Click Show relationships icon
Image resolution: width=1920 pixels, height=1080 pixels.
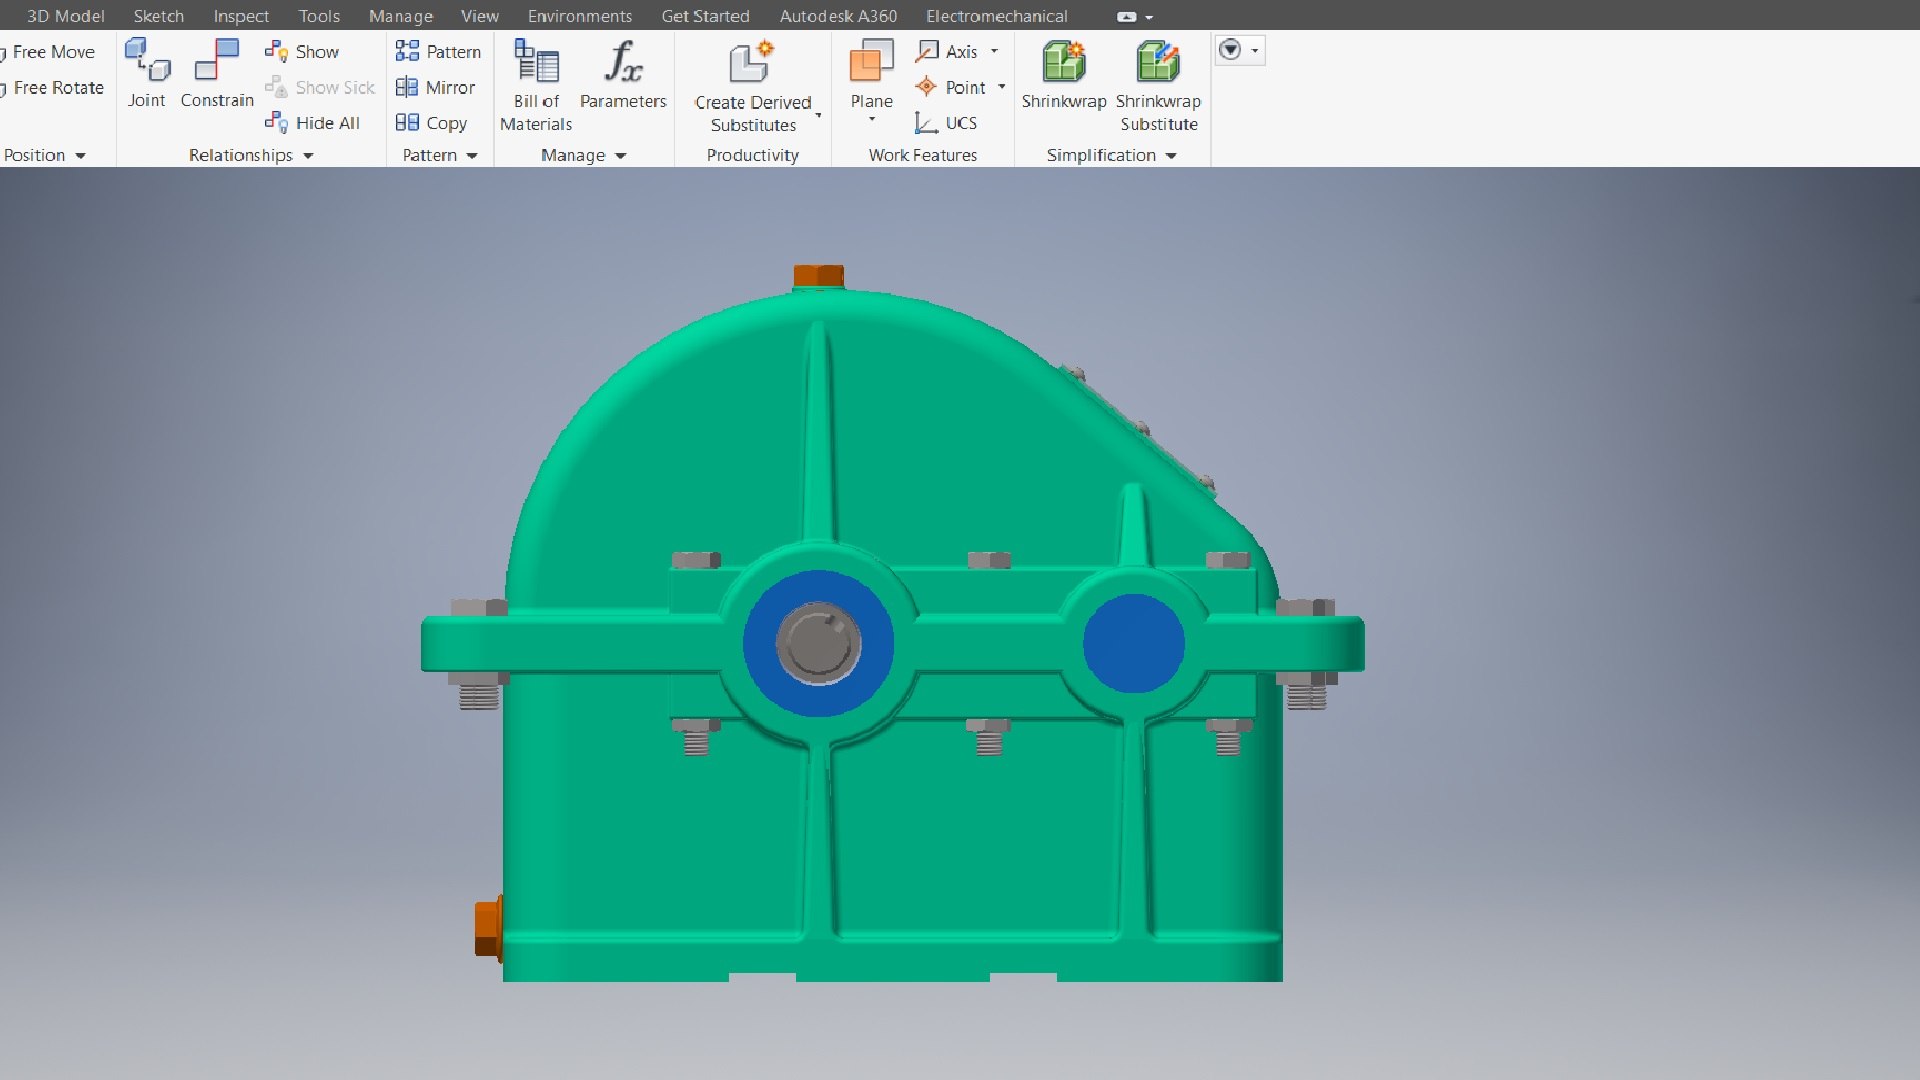(x=276, y=51)
